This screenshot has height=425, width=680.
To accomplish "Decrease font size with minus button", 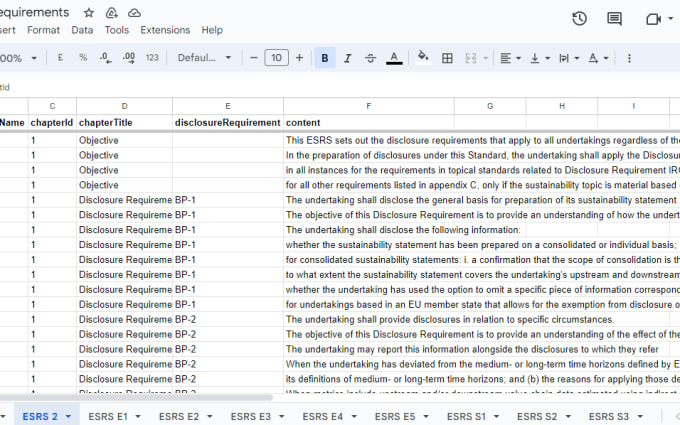I will (254, 58).
